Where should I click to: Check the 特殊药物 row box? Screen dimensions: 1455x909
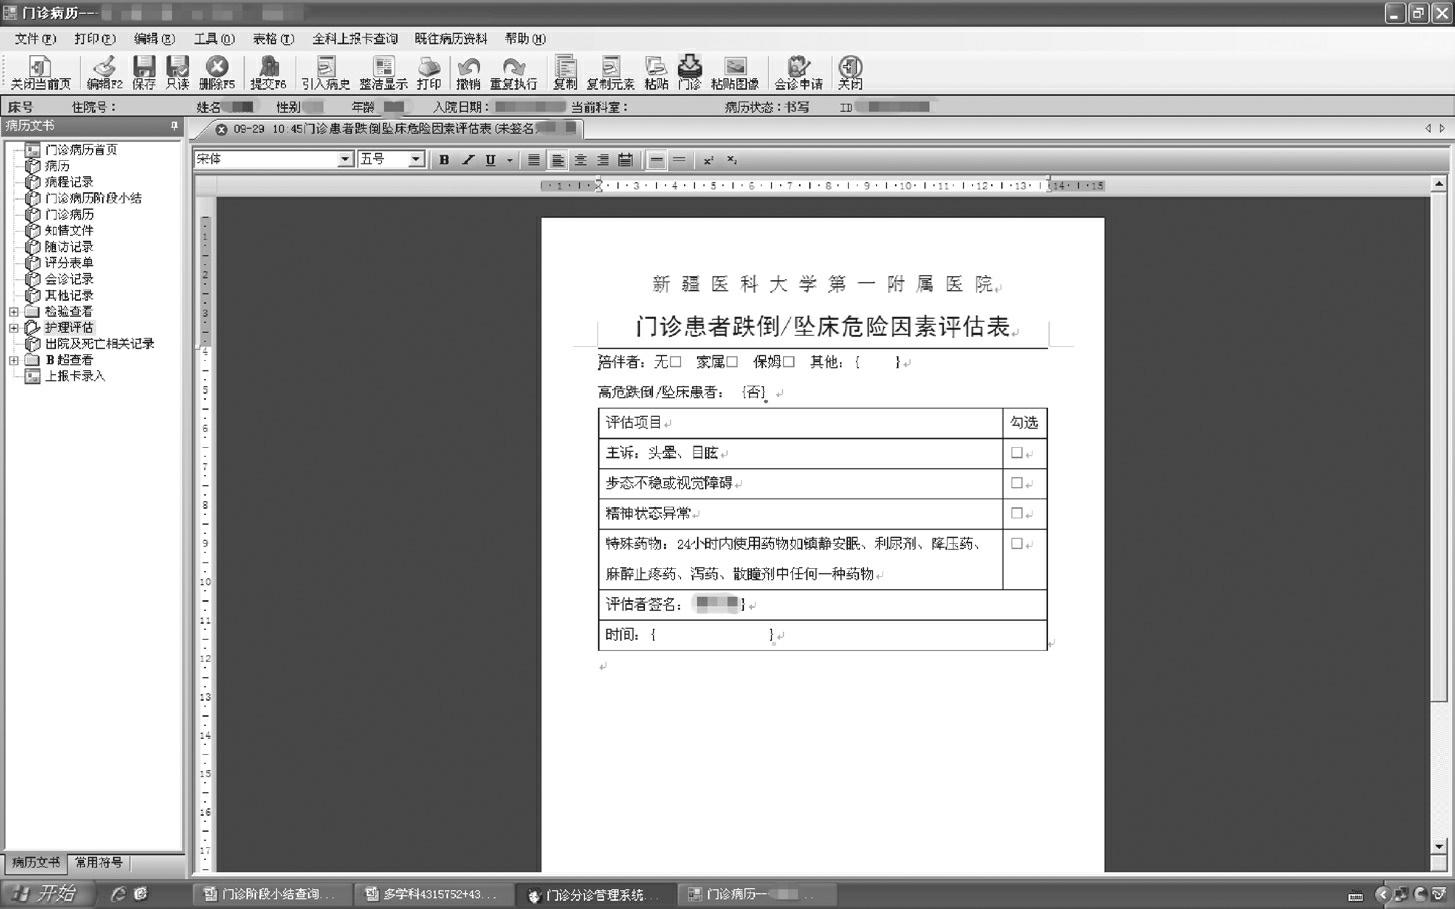1017,544
